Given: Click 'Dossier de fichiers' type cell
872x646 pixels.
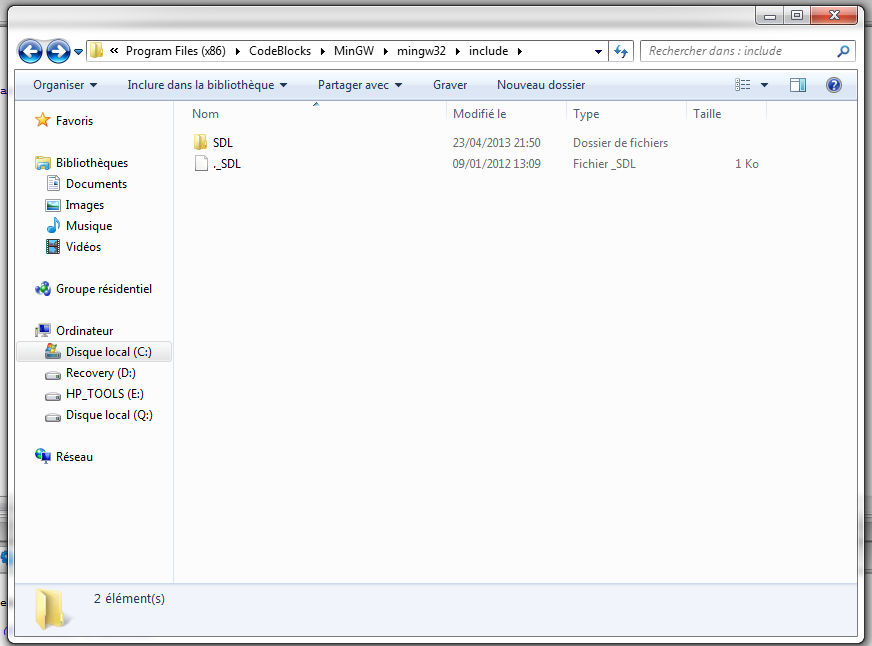Looking at the screenshot, I should point(620,143).
